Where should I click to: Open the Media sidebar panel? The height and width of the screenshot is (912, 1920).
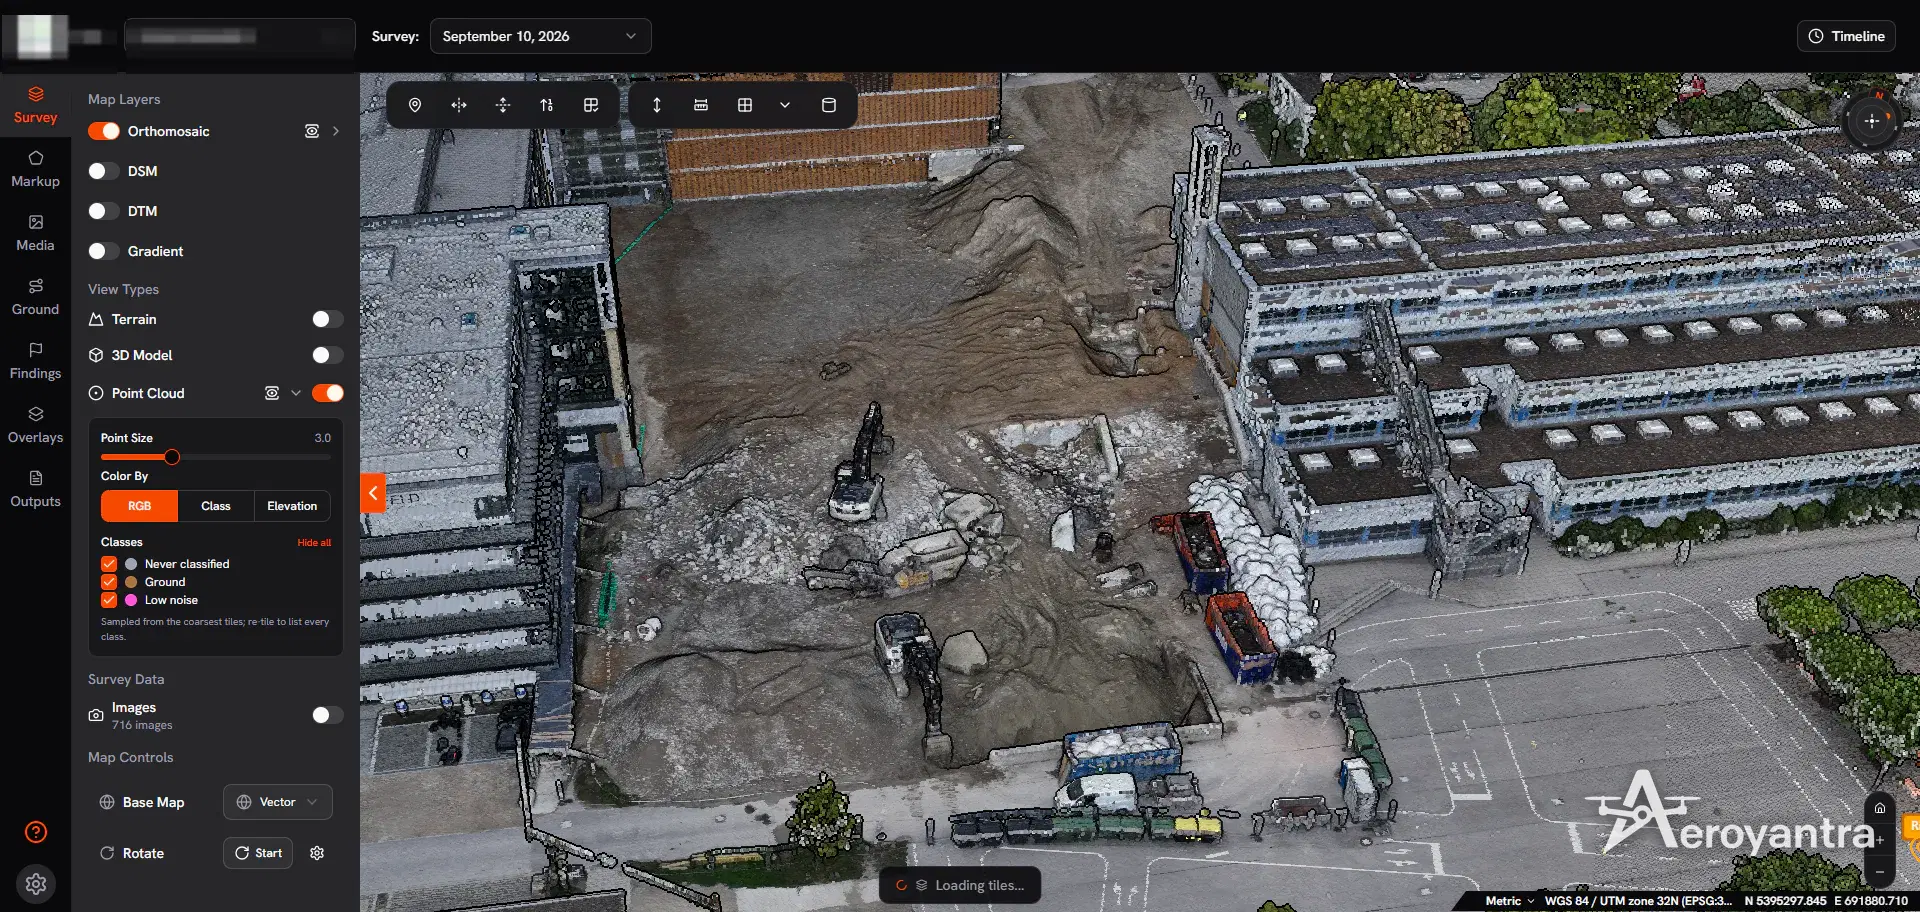[x=35, y=233]
